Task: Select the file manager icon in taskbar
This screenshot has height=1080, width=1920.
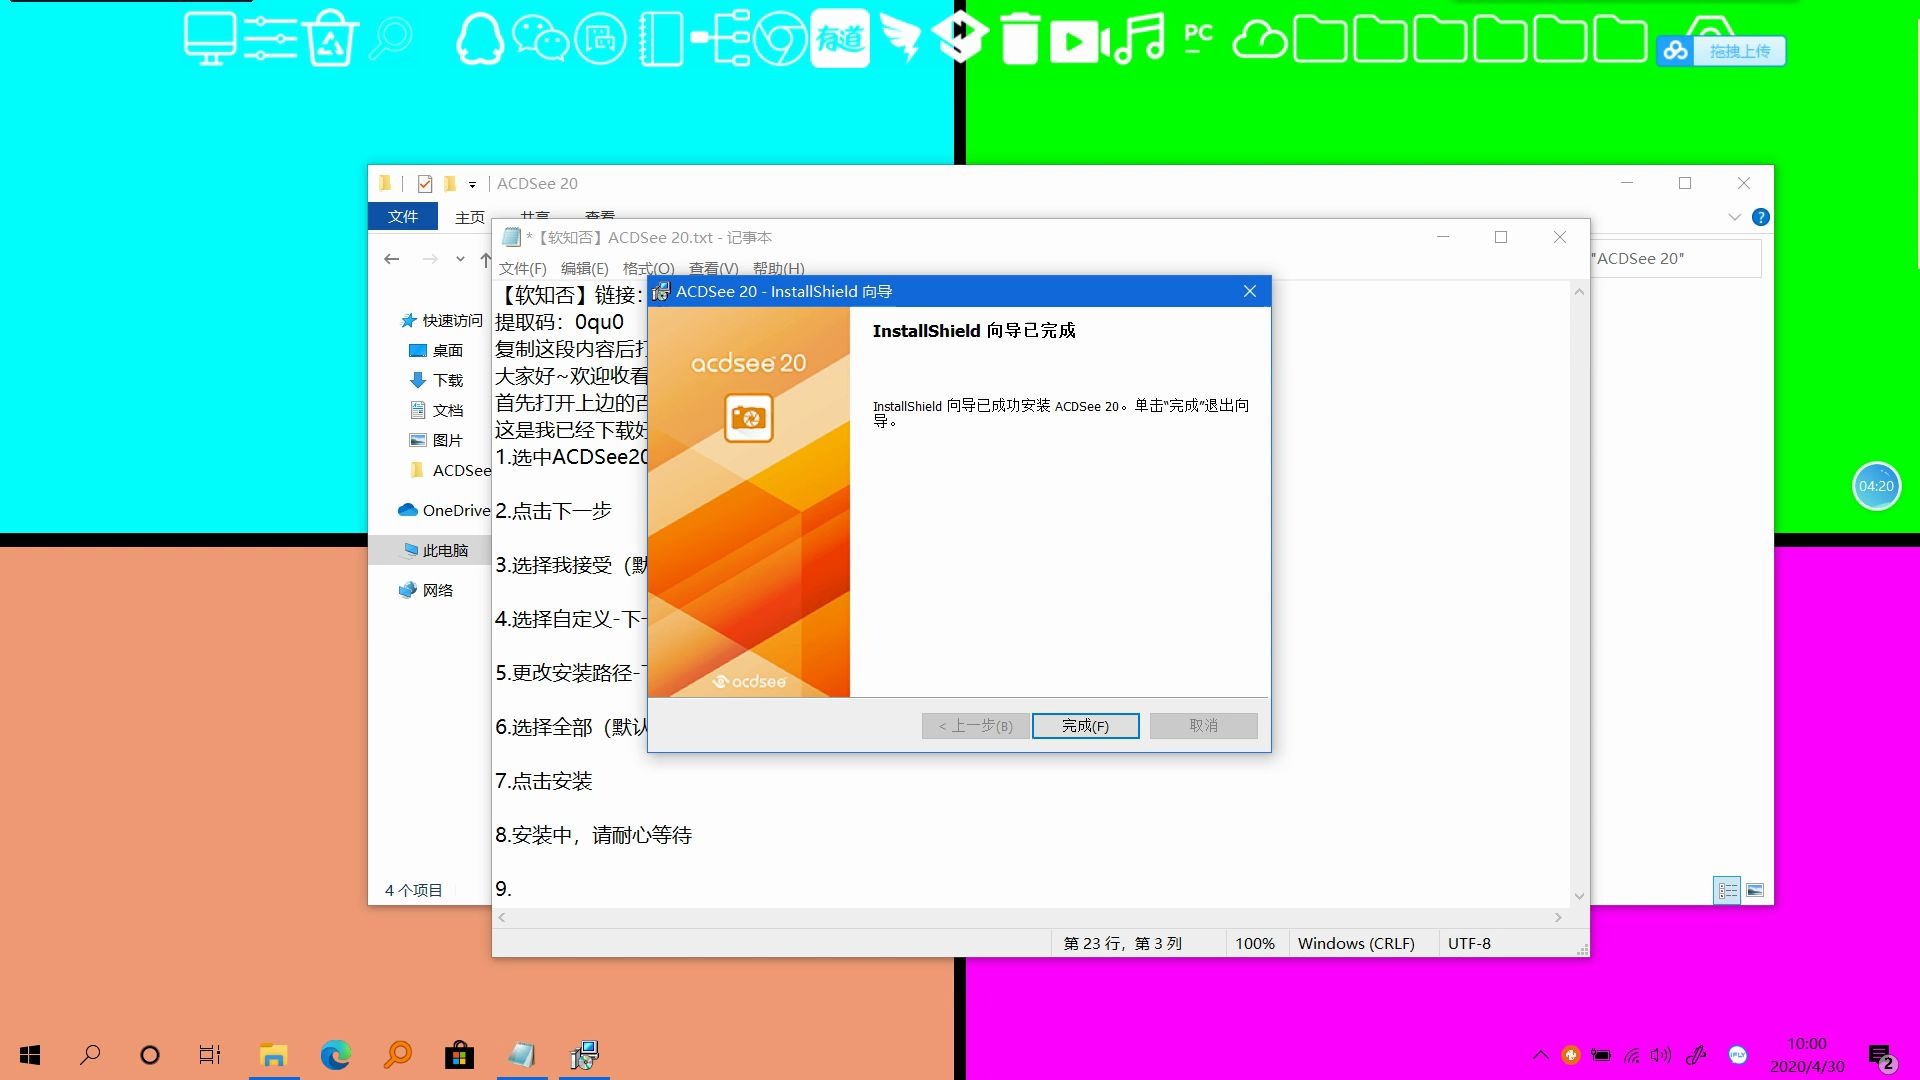Action: (272, 1054)
